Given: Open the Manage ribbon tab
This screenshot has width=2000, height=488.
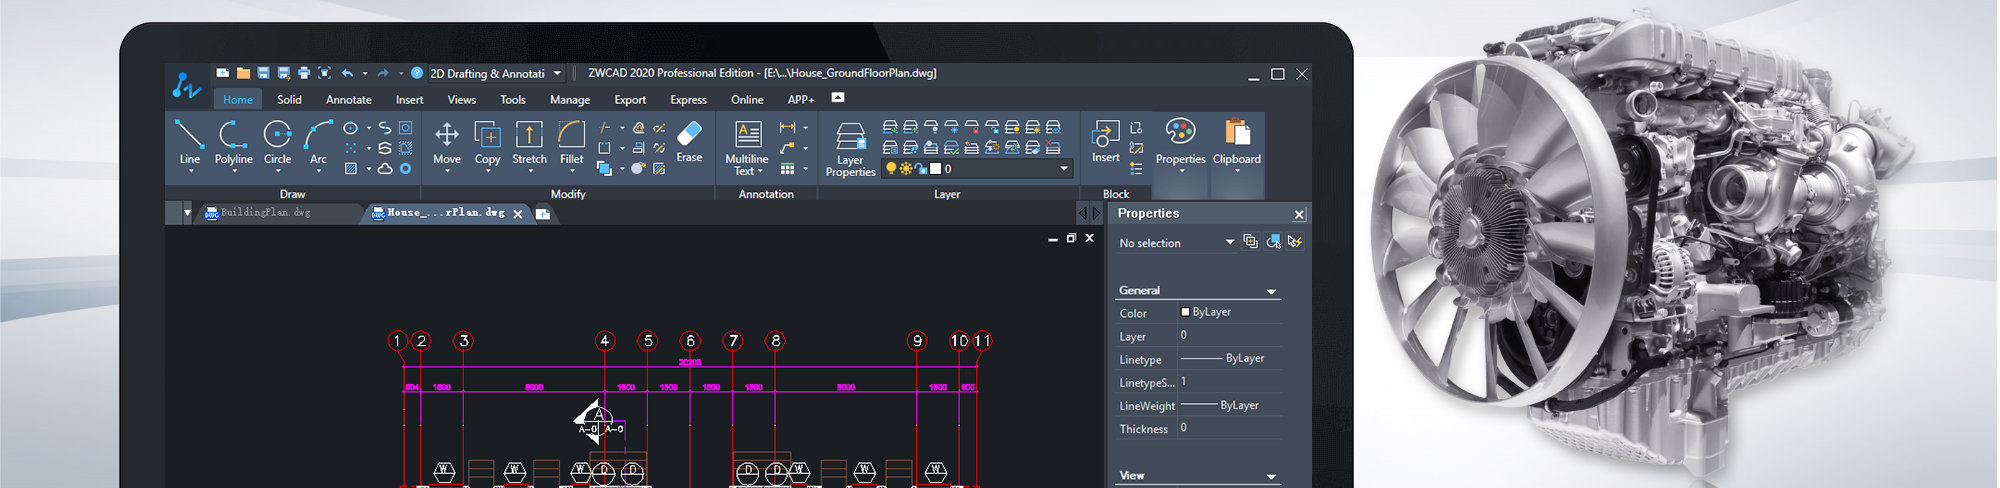Looking at the screenshot, I should (570, 99).
